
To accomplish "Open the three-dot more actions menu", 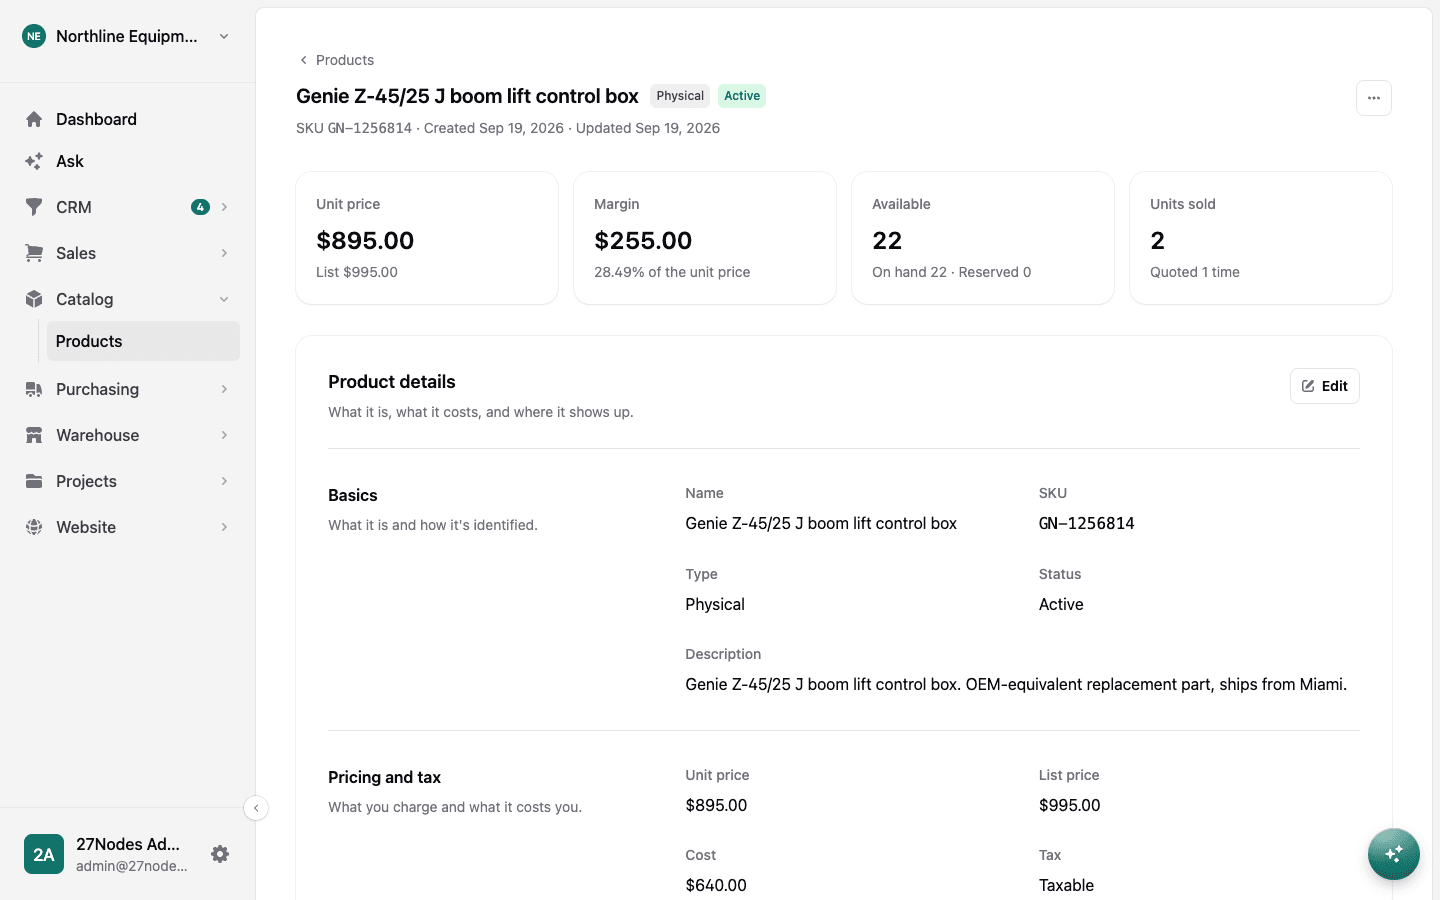I will click(1374, 98).
